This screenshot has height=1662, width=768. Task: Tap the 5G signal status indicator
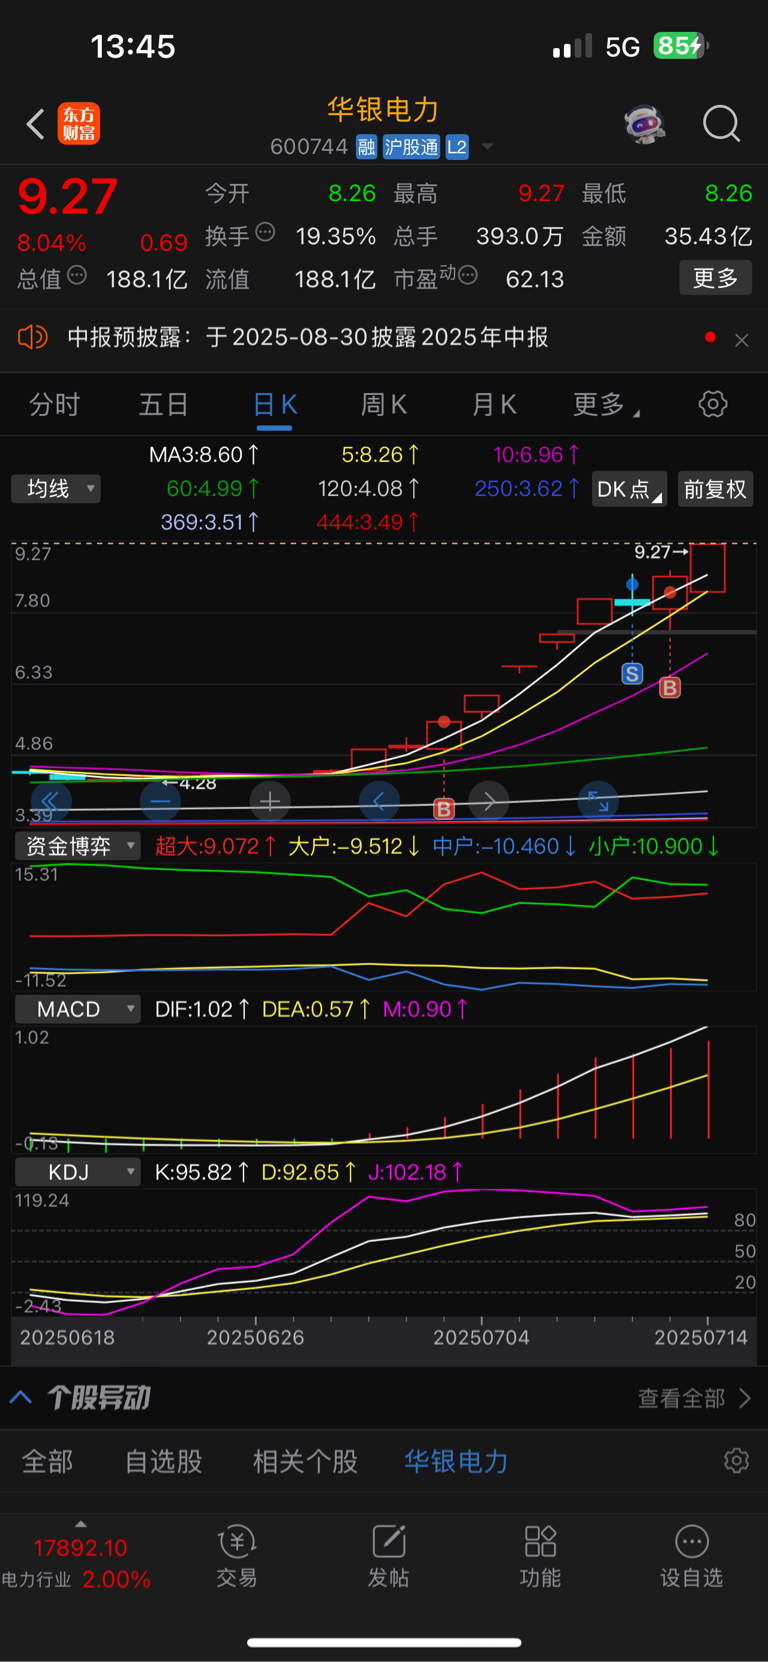[622, 47]
